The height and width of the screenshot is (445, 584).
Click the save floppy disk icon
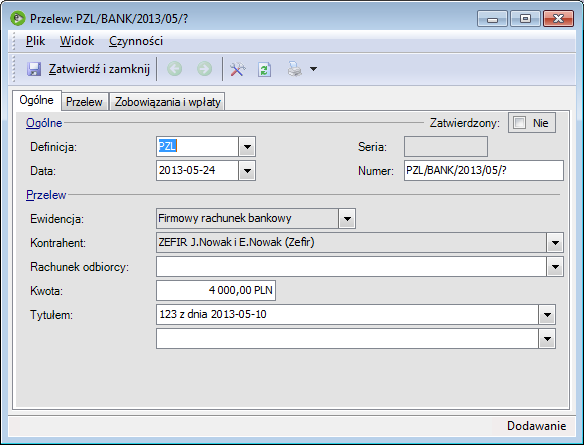click(x=34, y=69)
